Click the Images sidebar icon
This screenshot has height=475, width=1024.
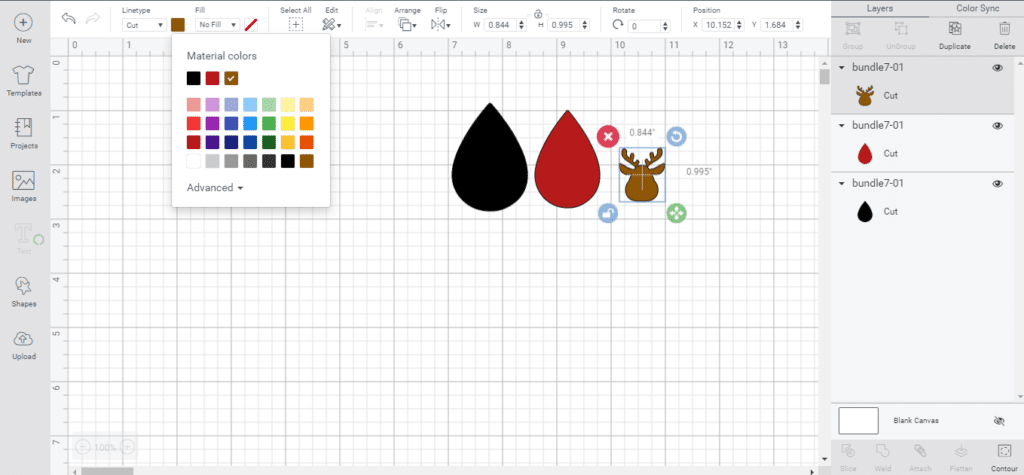(24, 181)
